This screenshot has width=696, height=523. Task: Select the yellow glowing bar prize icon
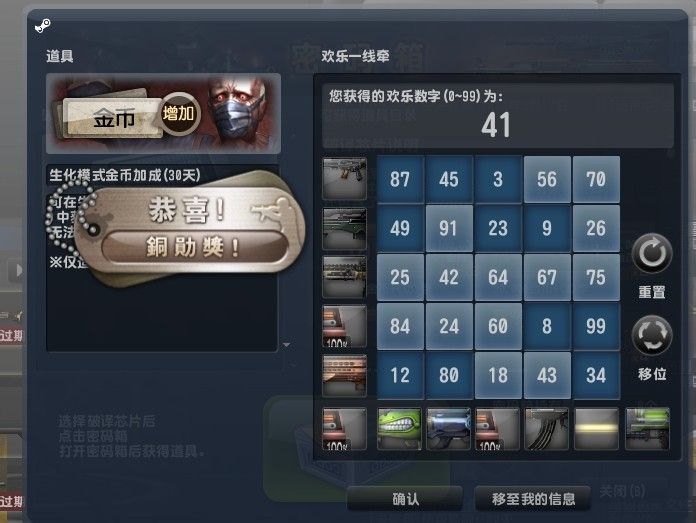click(x=597, y=429)
